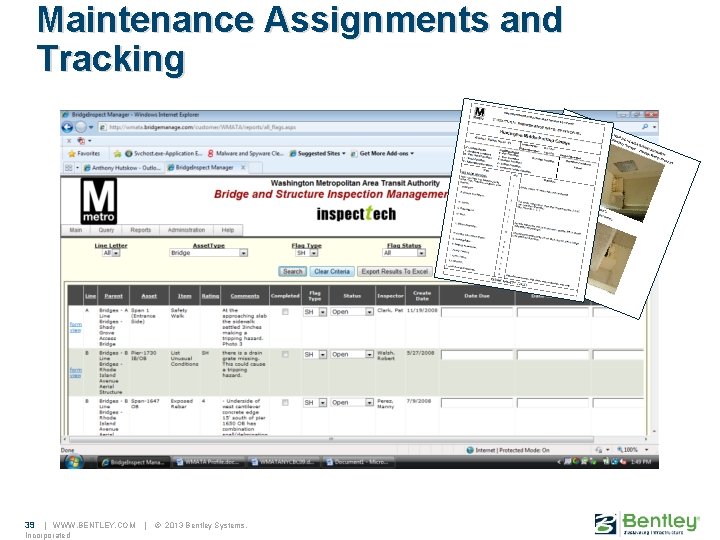Click the Bentley logo
720x540 pixels.
pyautogui.click(x=647, y=523)
